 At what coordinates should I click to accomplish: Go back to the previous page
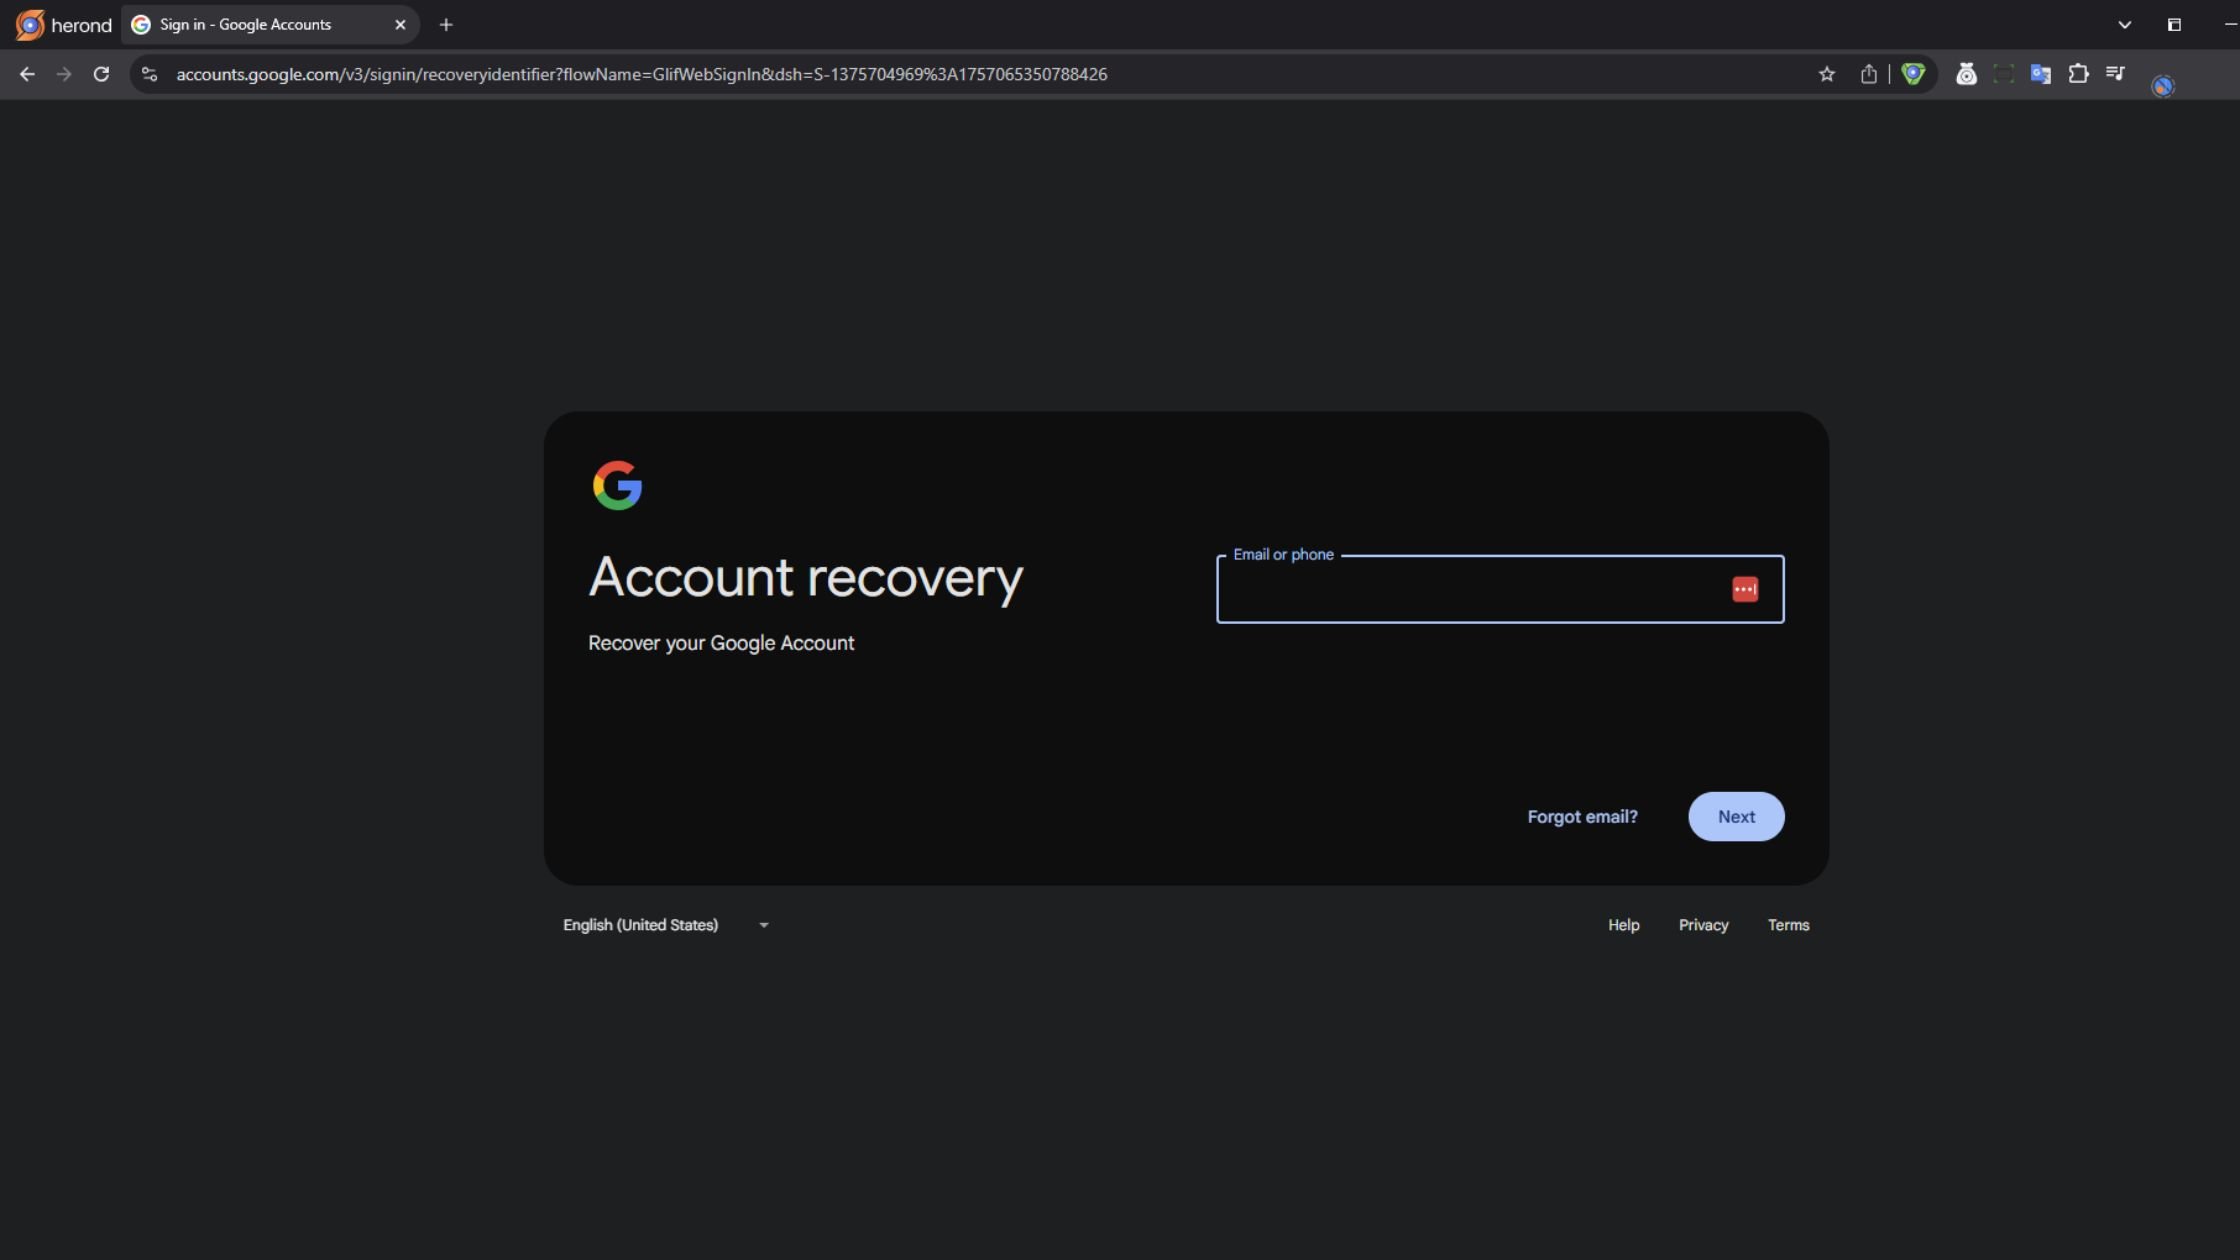pyautogui.click(x=27, y=74)
